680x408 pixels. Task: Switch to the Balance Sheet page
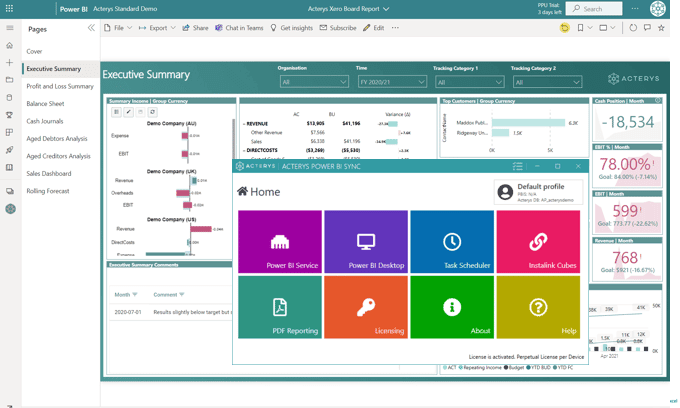click(45, 104)
